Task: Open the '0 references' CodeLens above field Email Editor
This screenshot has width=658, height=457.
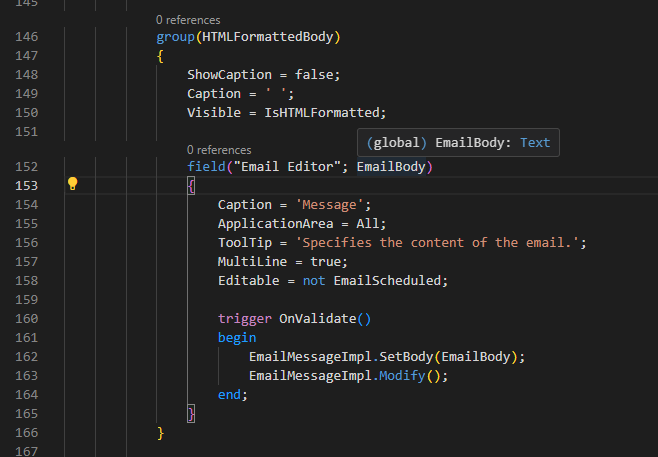Action: tap(219, 150)
